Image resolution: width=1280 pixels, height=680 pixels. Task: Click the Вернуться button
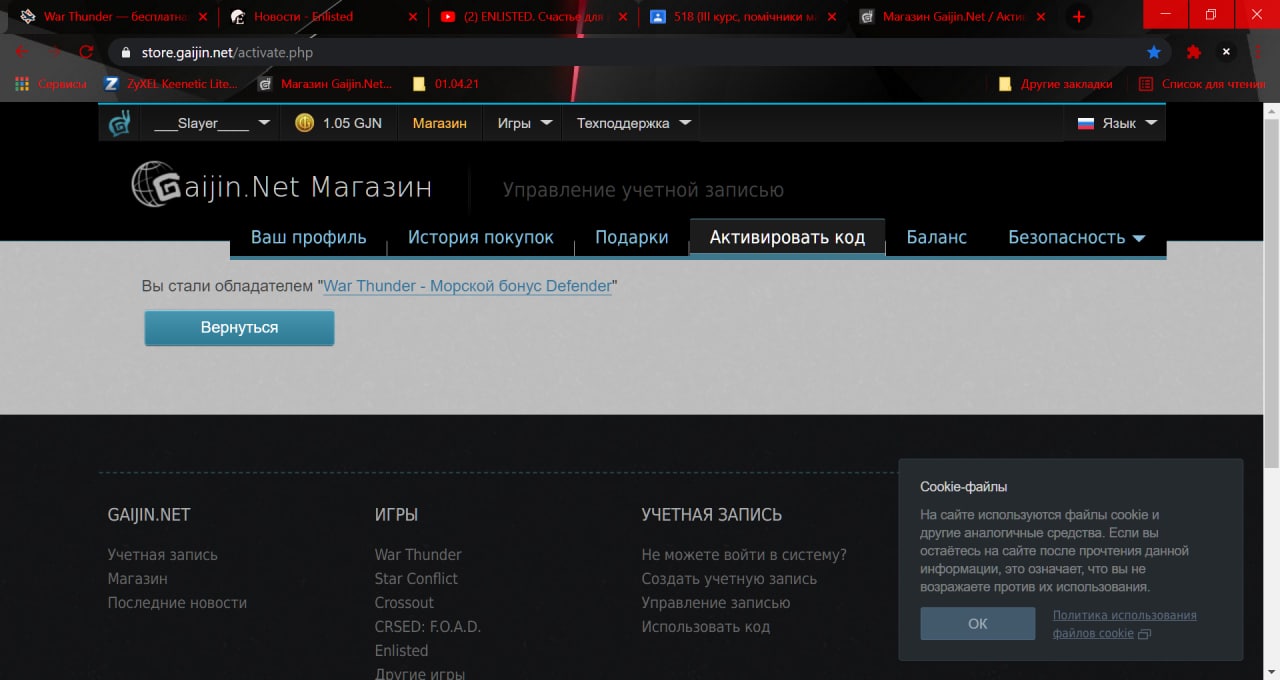(239, 328)
